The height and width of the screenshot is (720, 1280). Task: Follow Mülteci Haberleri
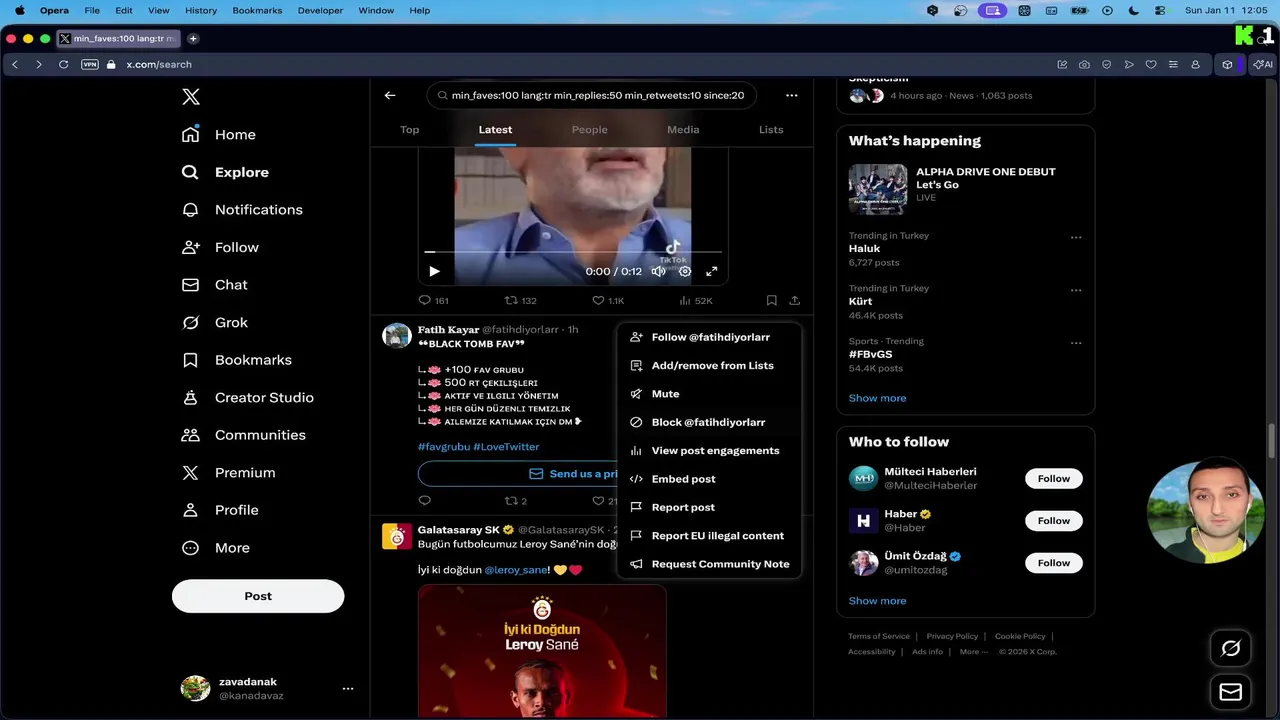tap(1054, 479)
